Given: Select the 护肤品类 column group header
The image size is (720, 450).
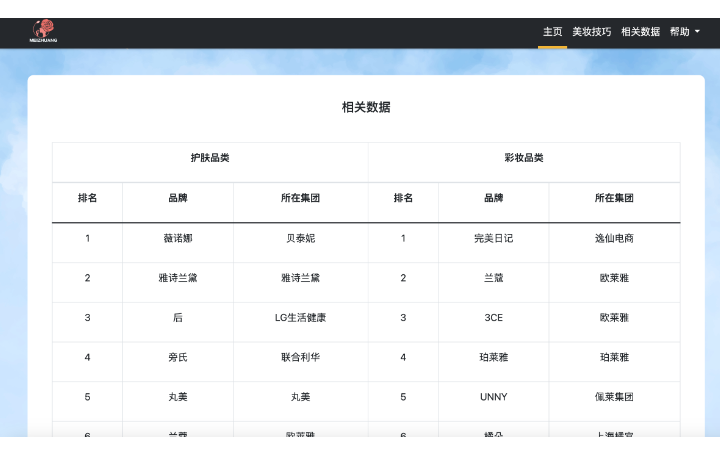Looking at the screenshot, I should pyautogui.click(x=210, y=158).
